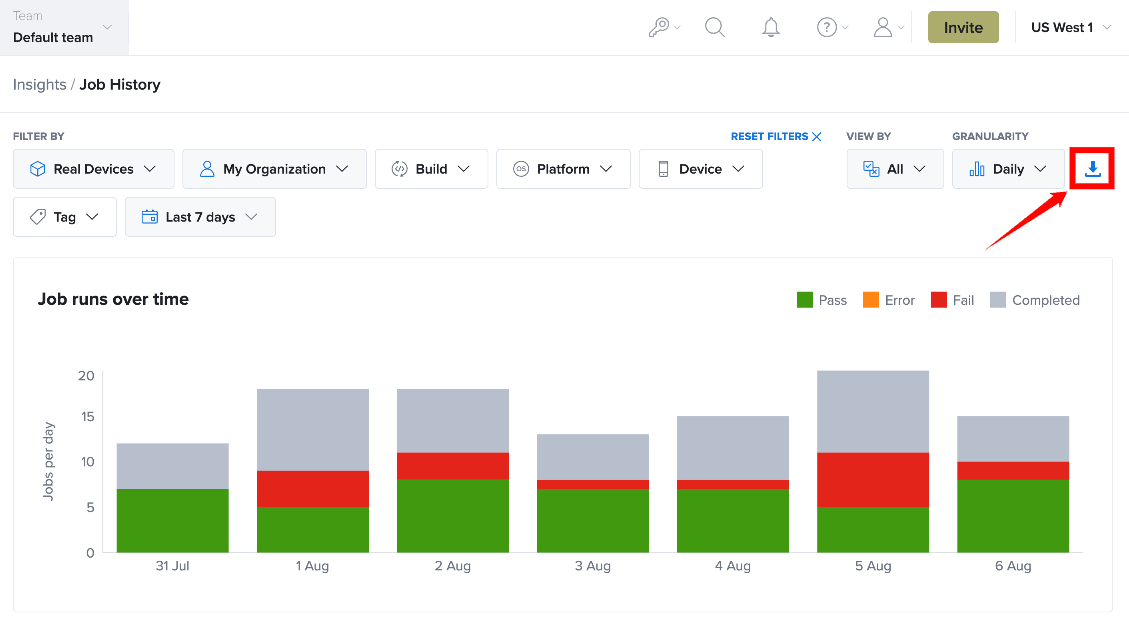The width and height of the screenshot is (1129, 627).
Task: Click the Reset Filters link
Action: (776, 136)
